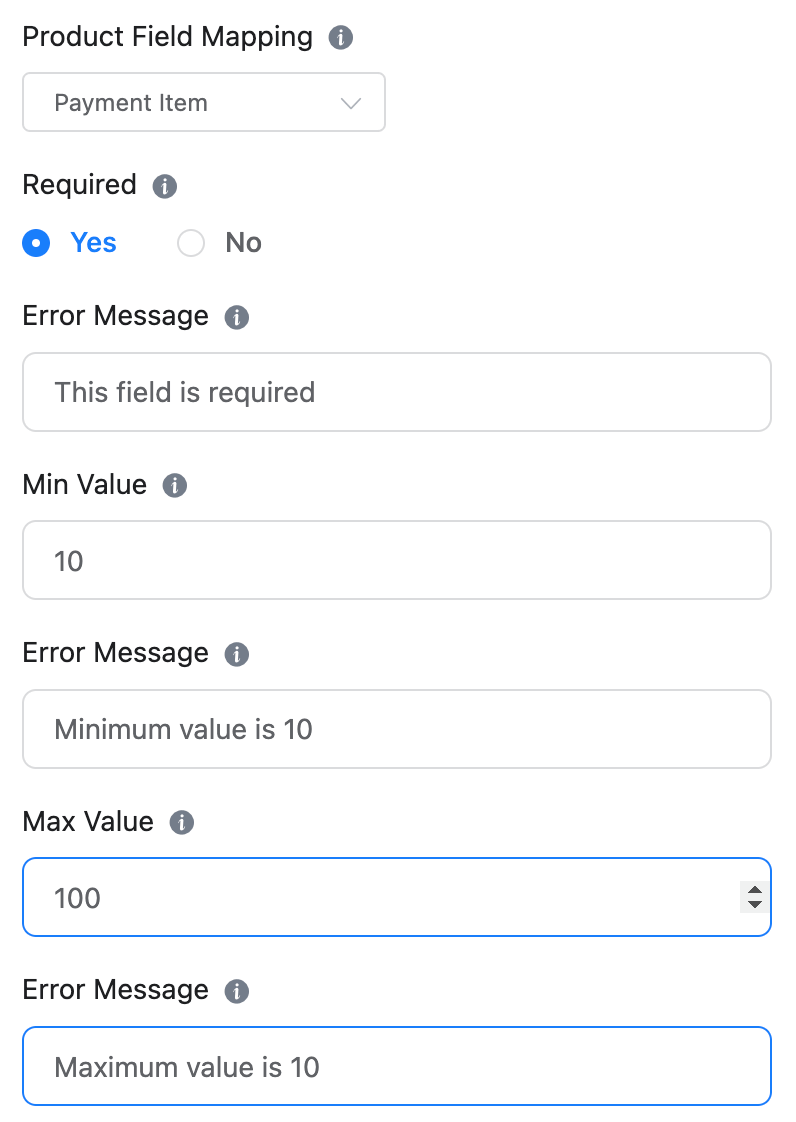796x1122 pixels.
Task: Focus the Min Value field containing 10
Action: pyautogui.click(x=396, y=560)
